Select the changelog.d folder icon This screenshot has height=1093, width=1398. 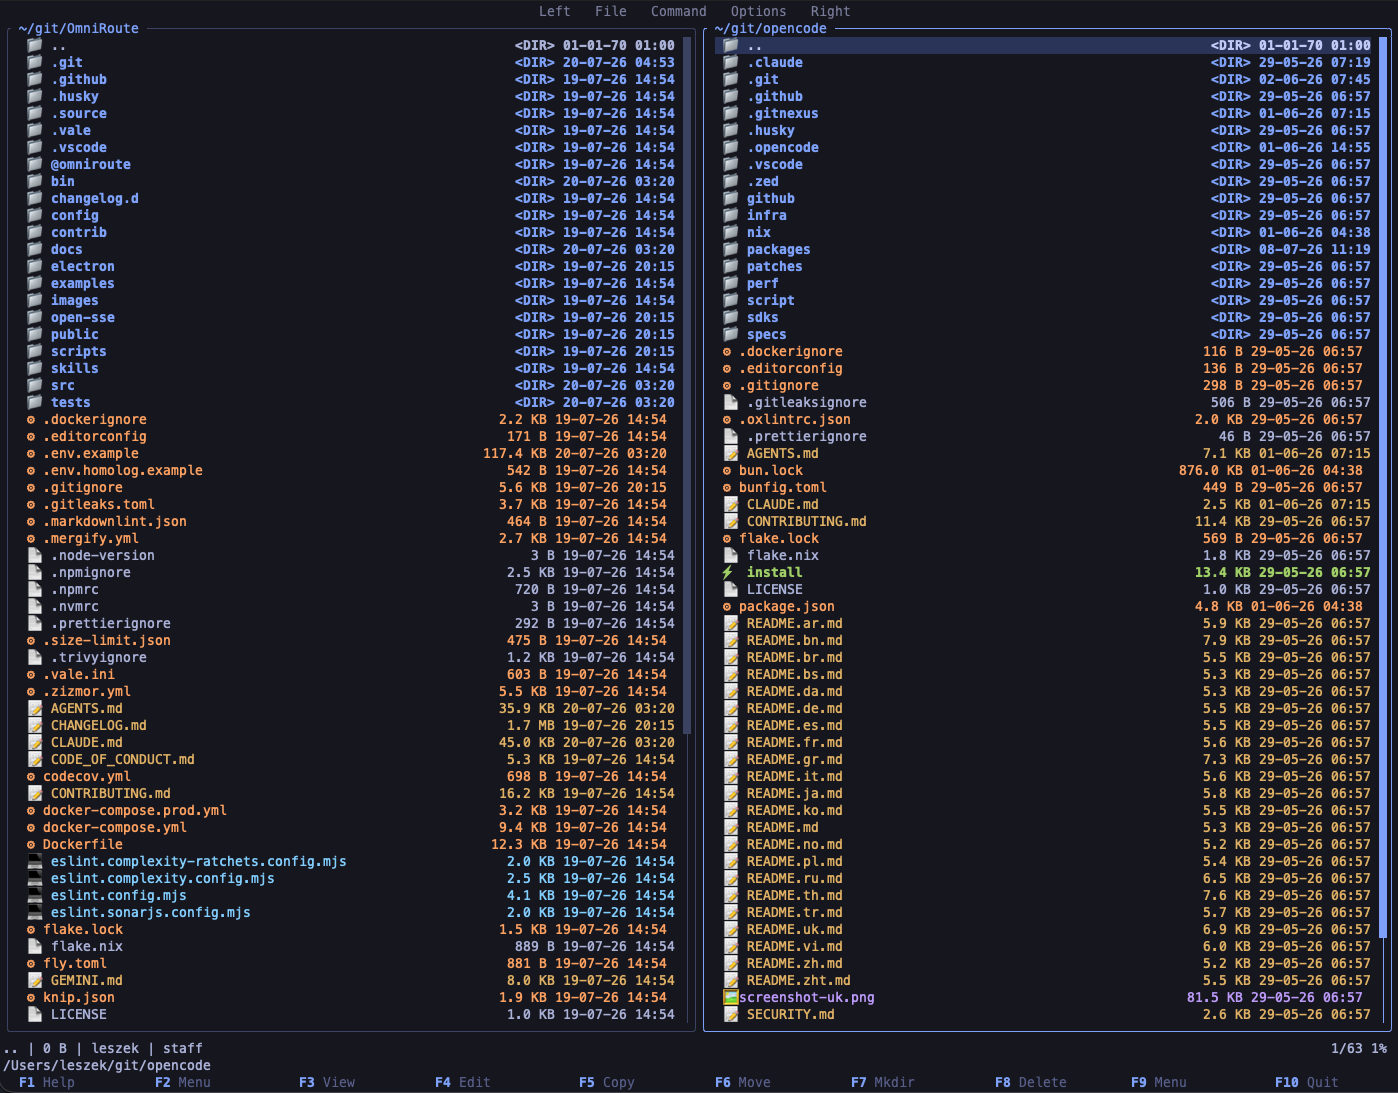point(35,198)
